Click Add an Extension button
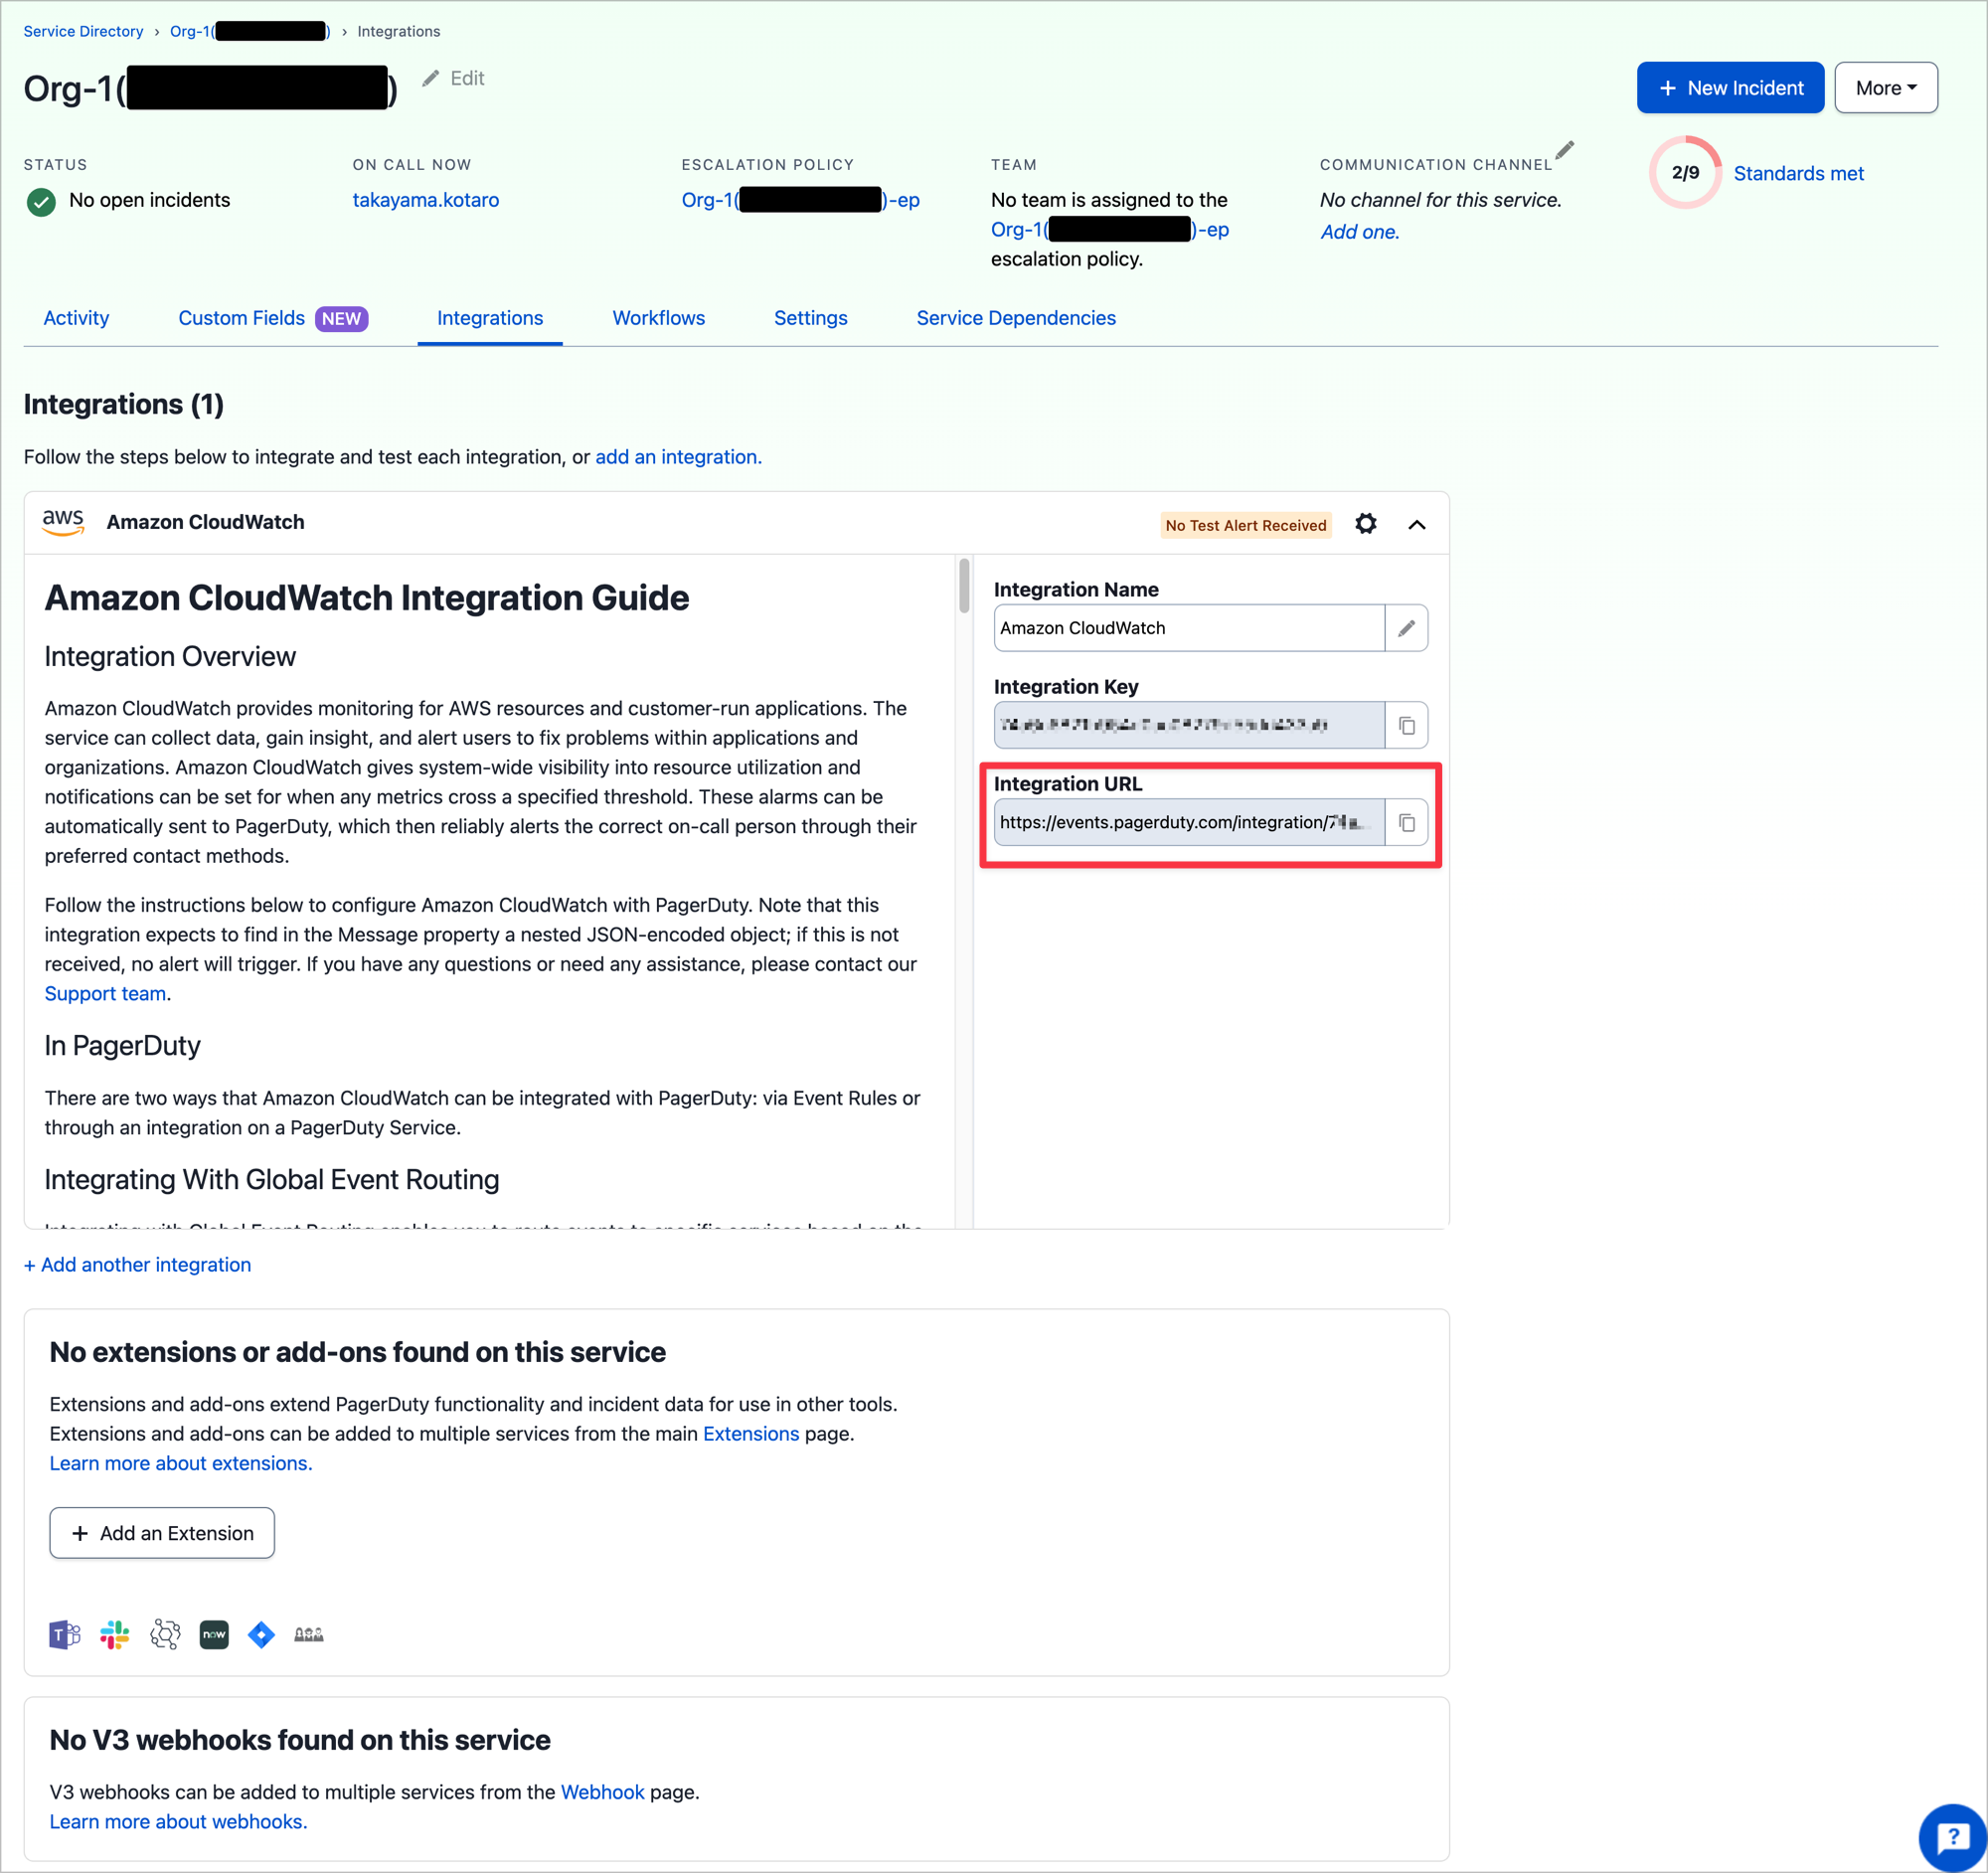 (x=162, y=1533)
